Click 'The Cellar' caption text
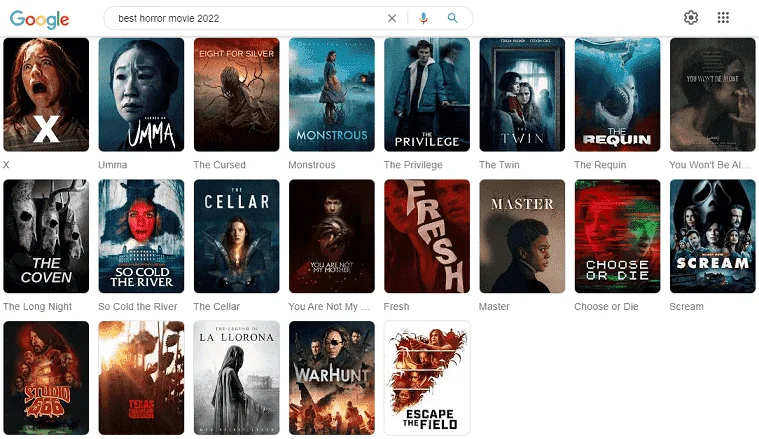759x439 pixels. tap(216, 306)
